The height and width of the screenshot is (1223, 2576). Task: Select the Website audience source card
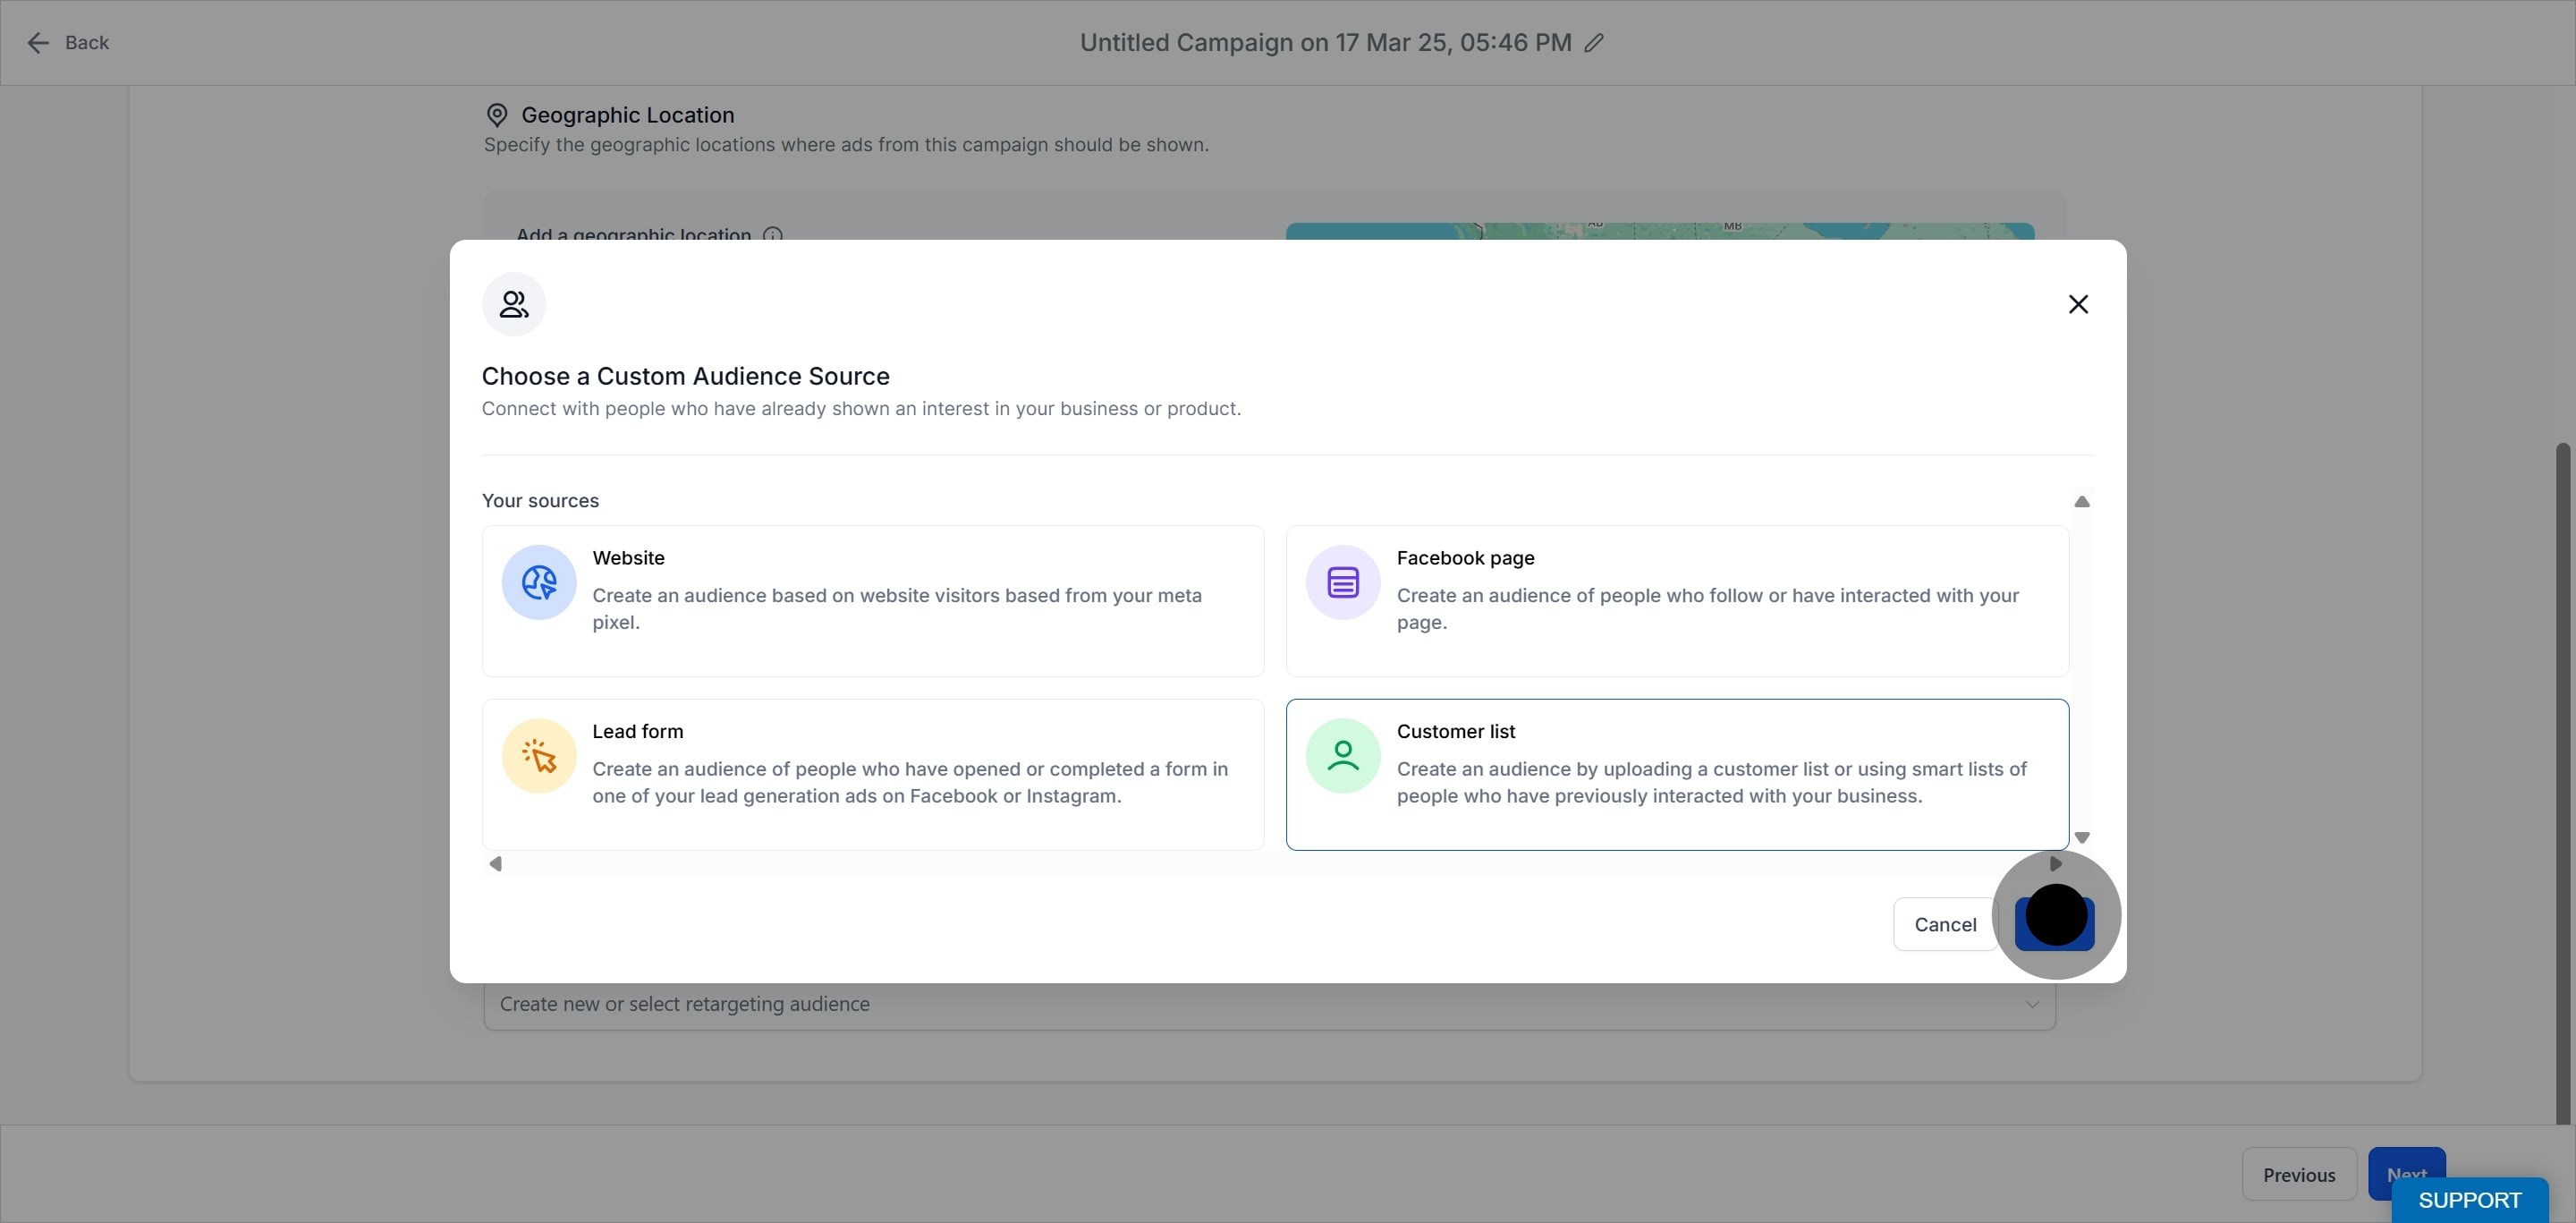click(873, 601)
